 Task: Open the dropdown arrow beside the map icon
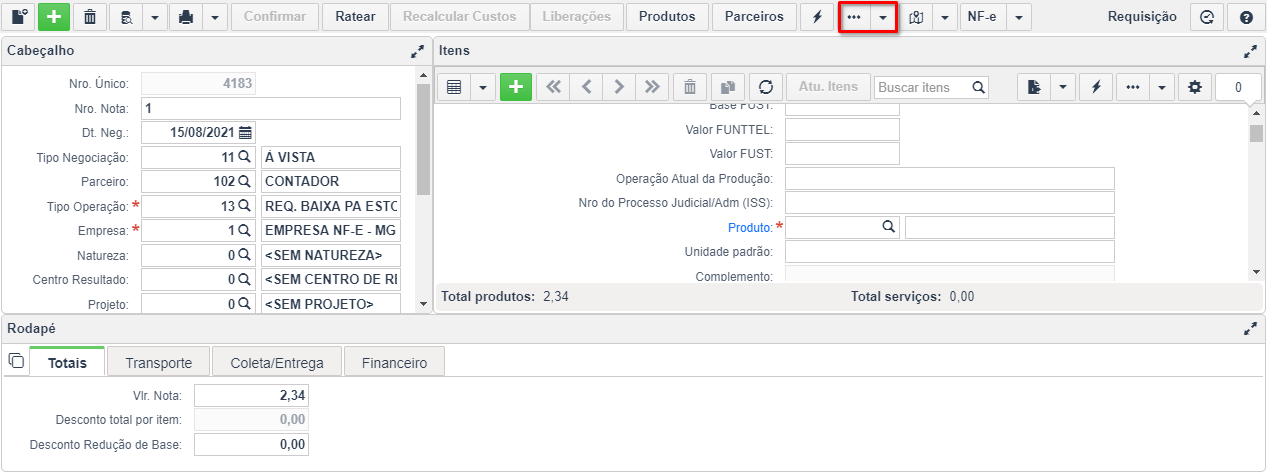click(943, 17)
